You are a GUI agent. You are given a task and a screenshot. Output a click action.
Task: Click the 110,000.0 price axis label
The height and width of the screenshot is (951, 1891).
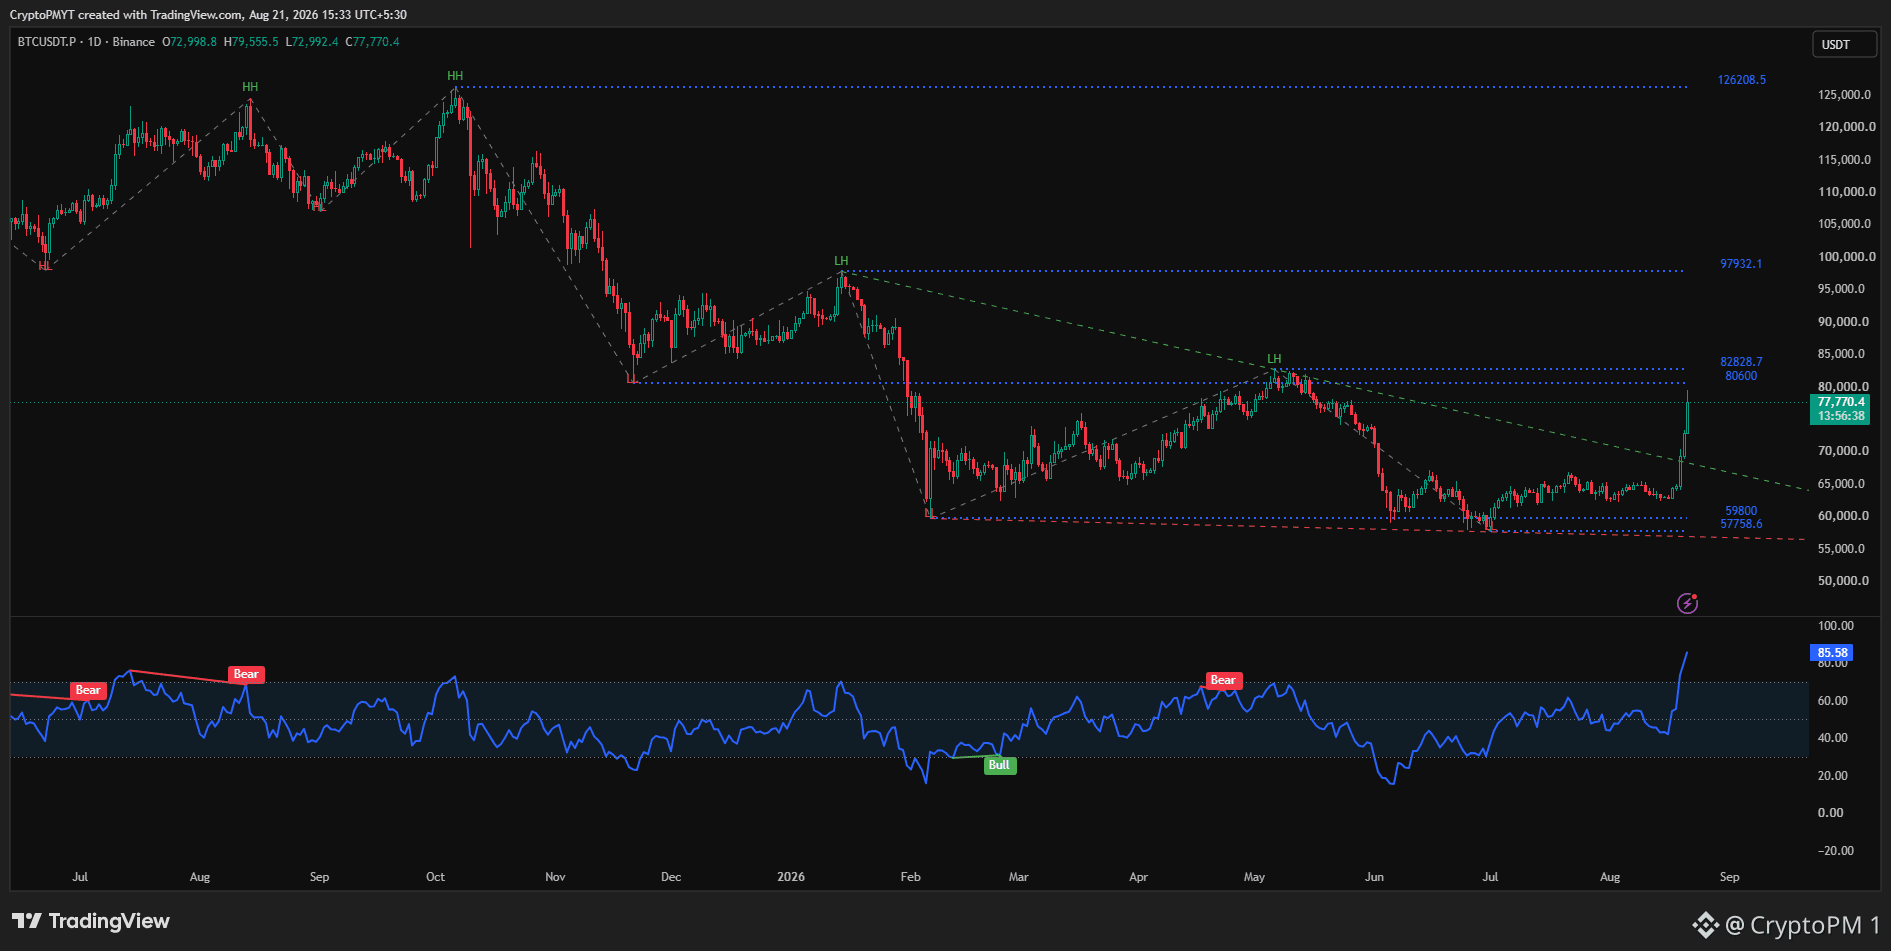point(1845,192)
